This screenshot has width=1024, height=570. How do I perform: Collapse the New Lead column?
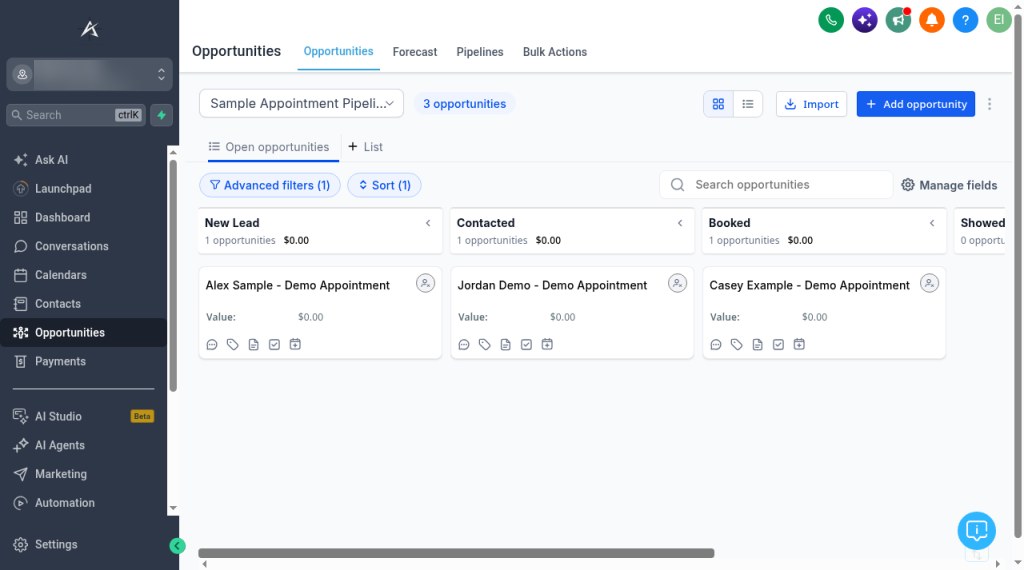pos(428,223)
